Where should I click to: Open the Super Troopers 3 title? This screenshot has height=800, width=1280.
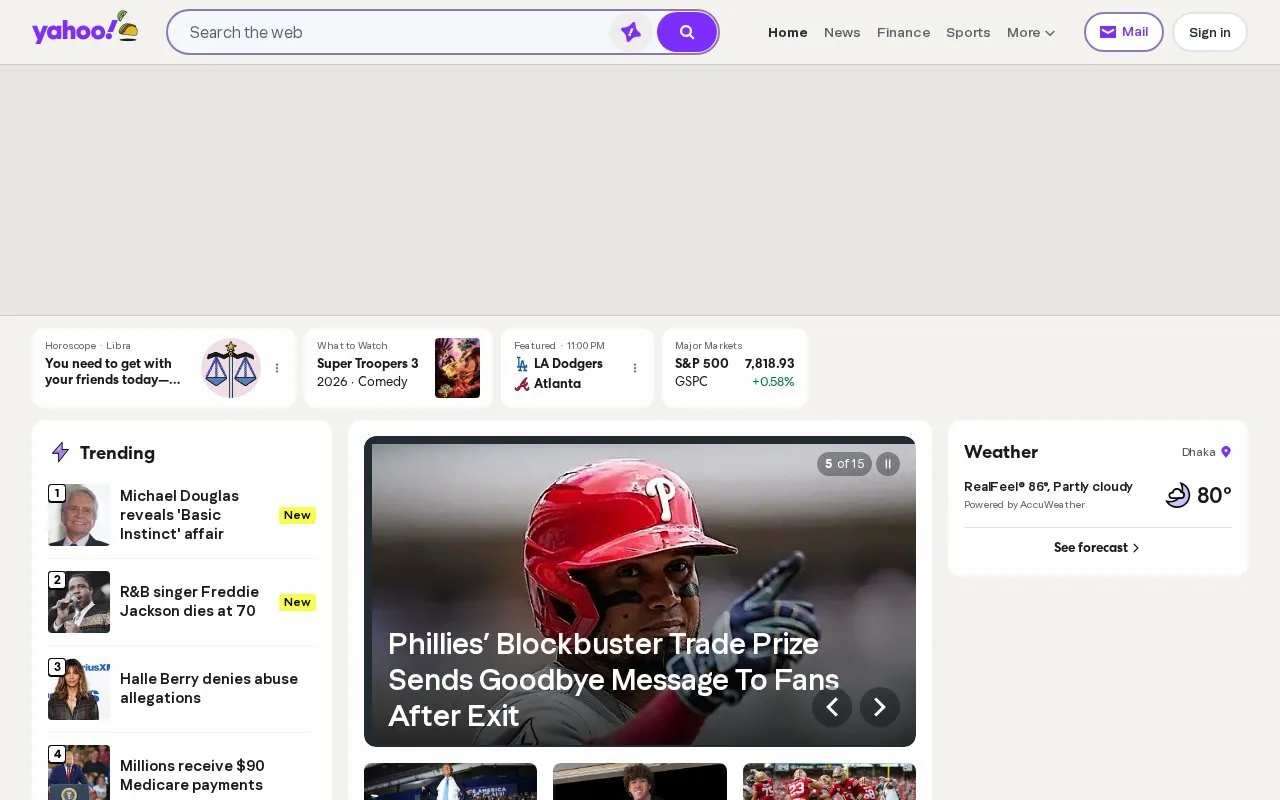pyautogui.click(x=368, y=364)
